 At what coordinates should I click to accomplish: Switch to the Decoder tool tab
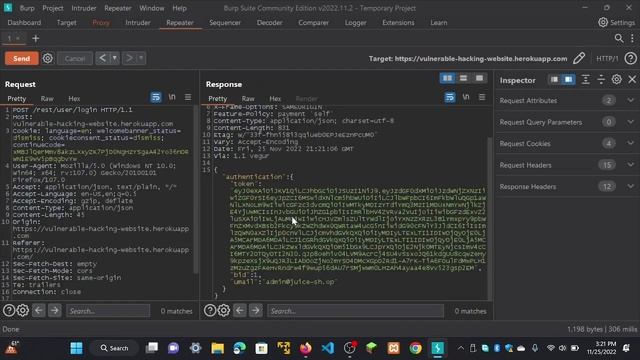click(x=269, y=23)
